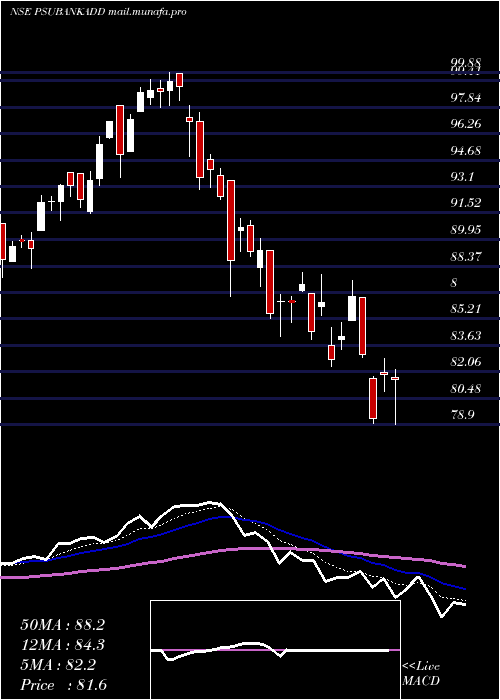Click the 99.88 top price label
500x700 pixels.
coord(466,62)
